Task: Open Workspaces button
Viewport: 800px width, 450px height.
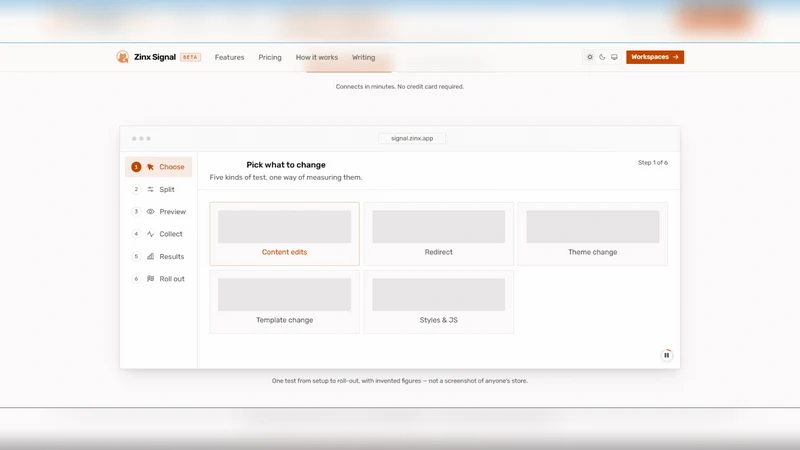Action: tap(655, 57)
